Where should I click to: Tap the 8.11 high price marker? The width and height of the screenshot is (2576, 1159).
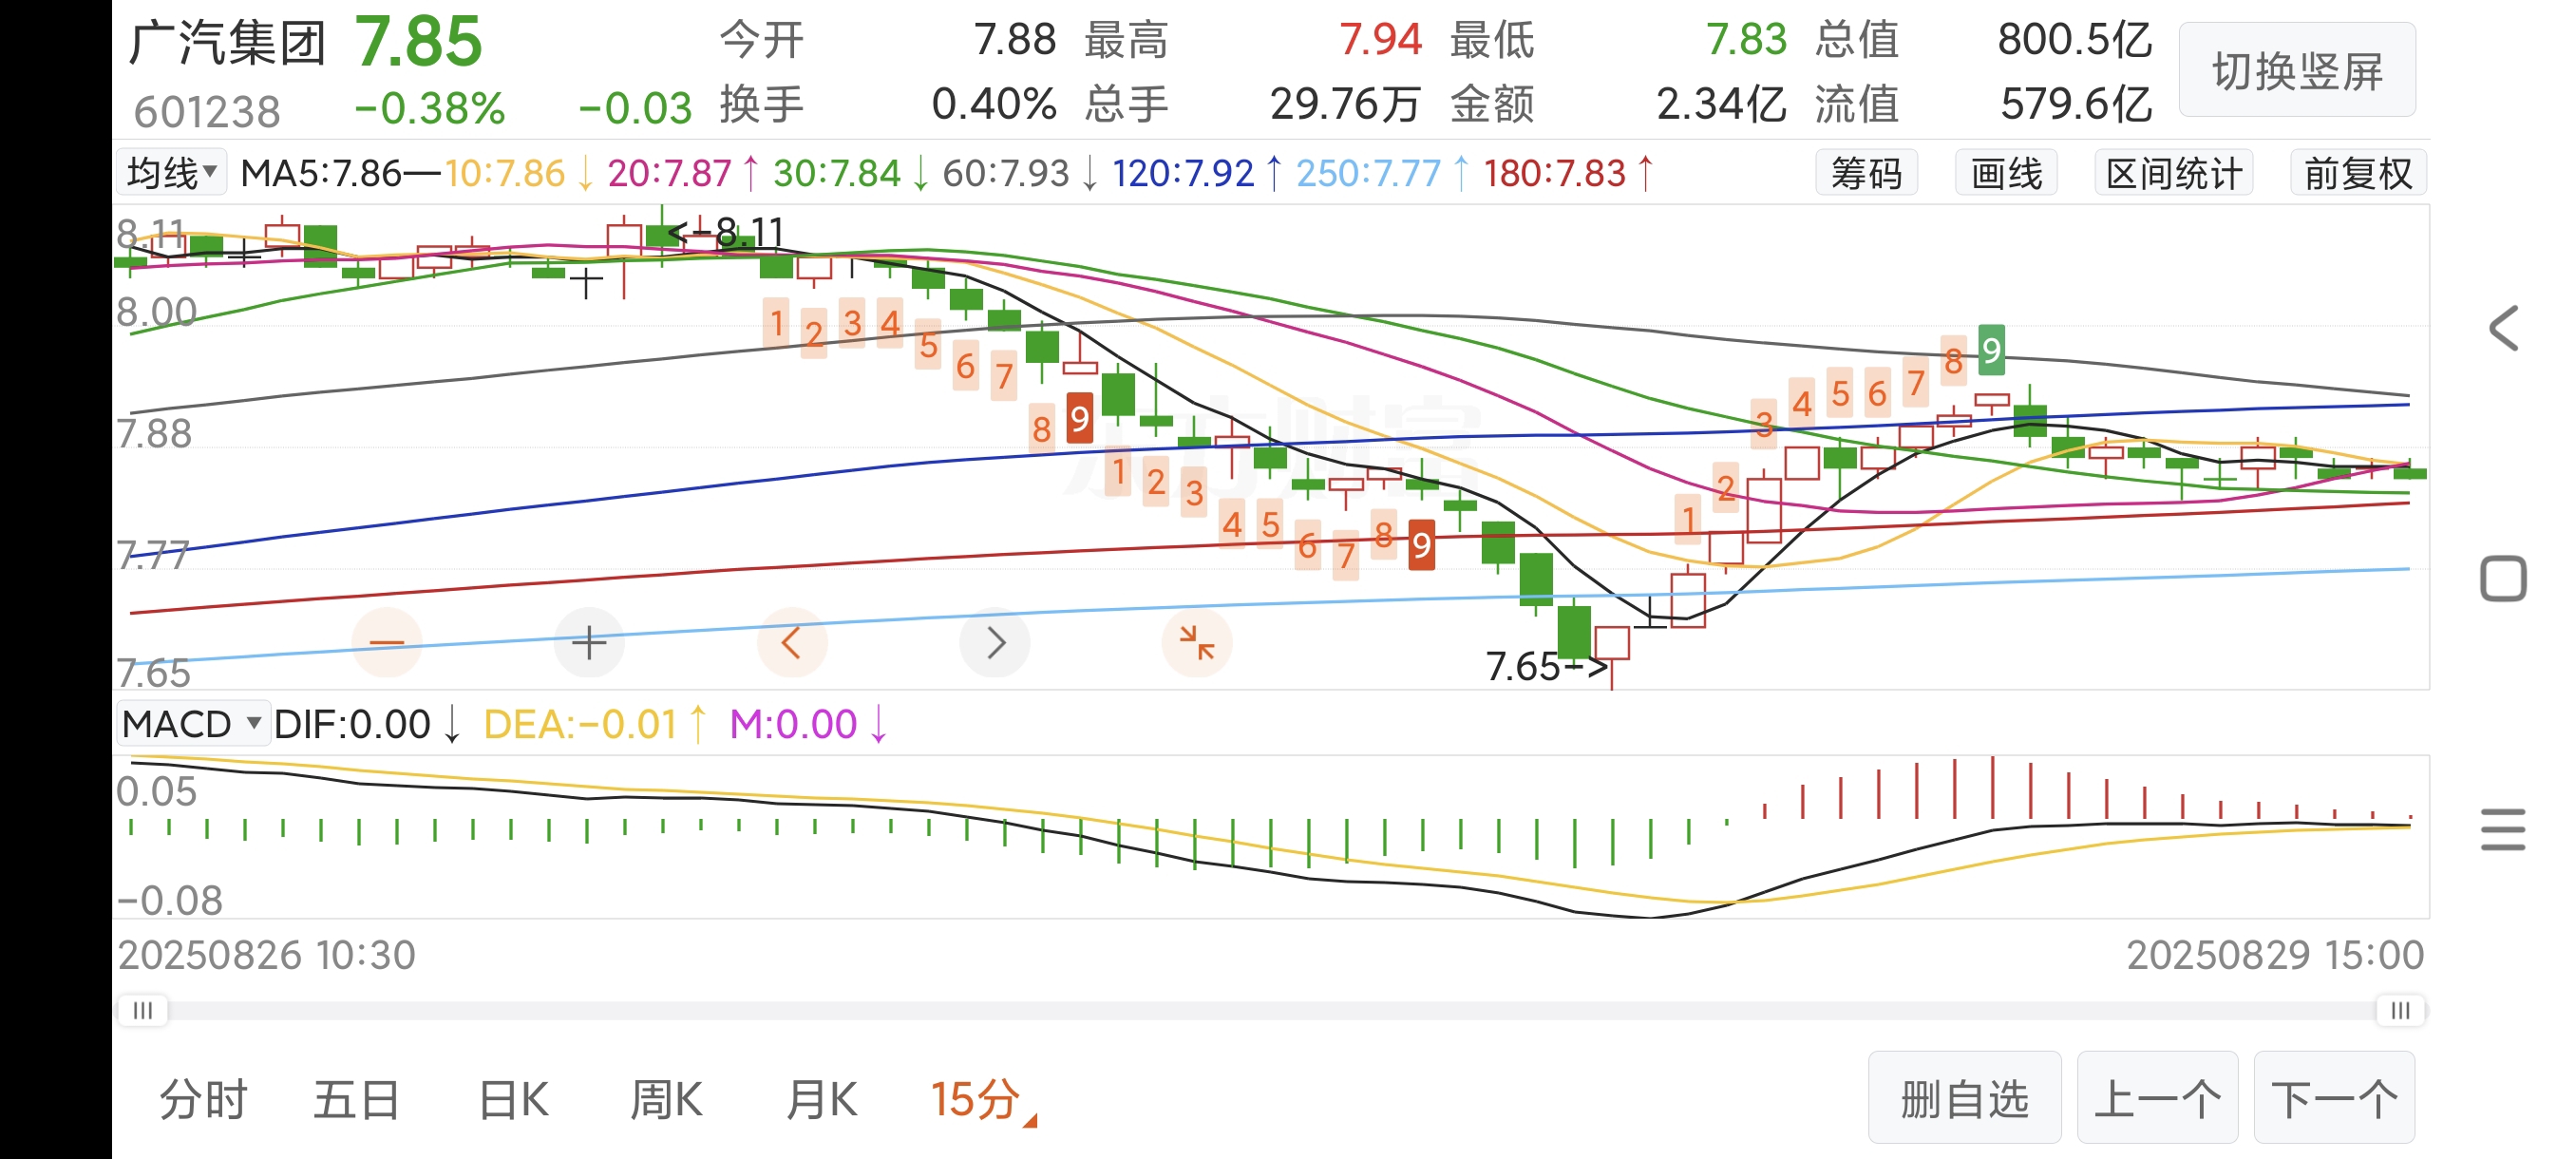click(x=727, y=232)
